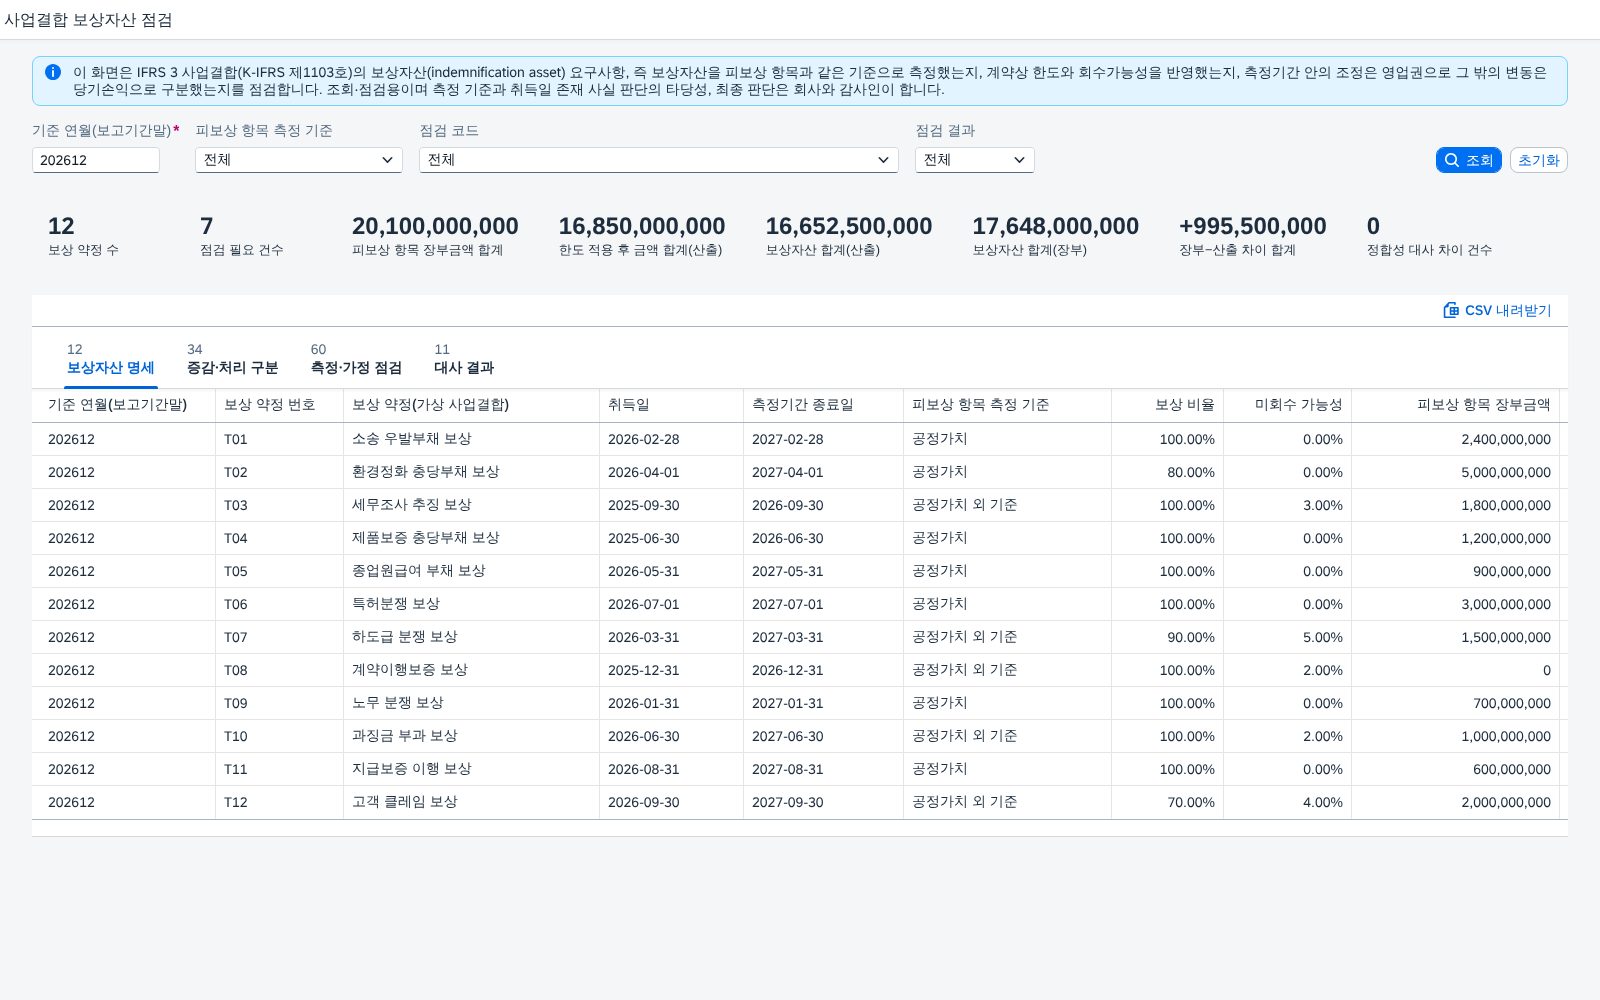Screen dimensions: 1600x1000
Task: Select the 소송 우발부채 보상 cell
Action: pyautogui.click(x=472, y=439)
